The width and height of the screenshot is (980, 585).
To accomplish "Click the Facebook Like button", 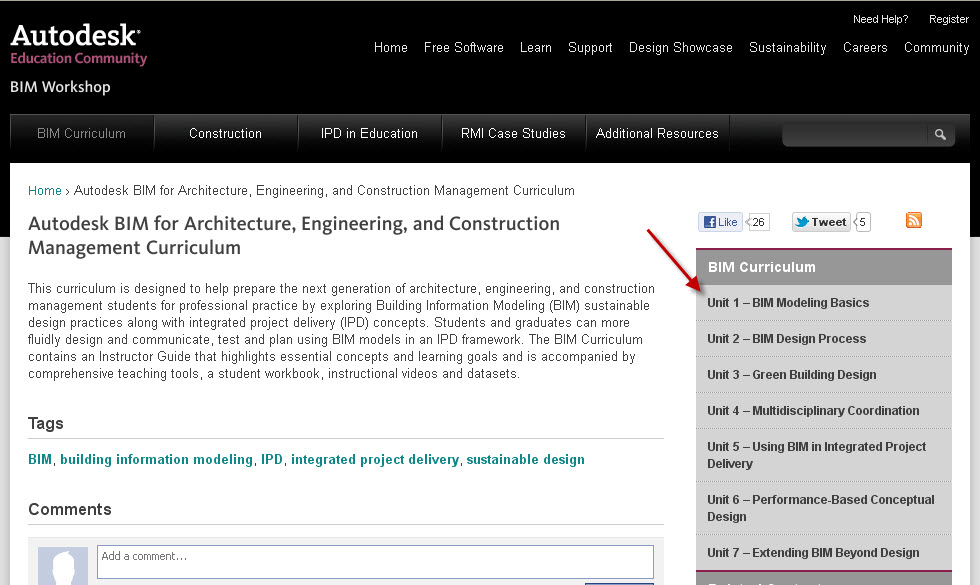I will (720, 222).
